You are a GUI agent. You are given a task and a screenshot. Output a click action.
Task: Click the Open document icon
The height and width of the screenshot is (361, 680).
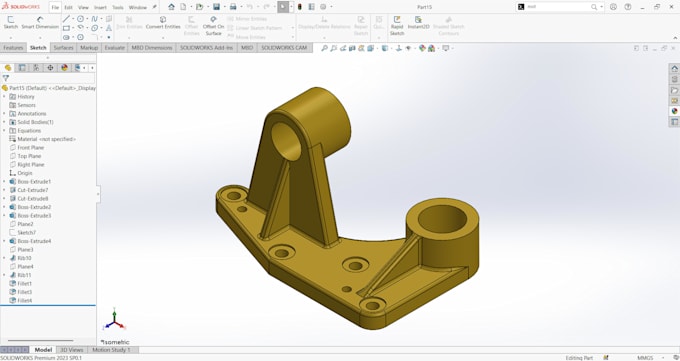point(199,7)
